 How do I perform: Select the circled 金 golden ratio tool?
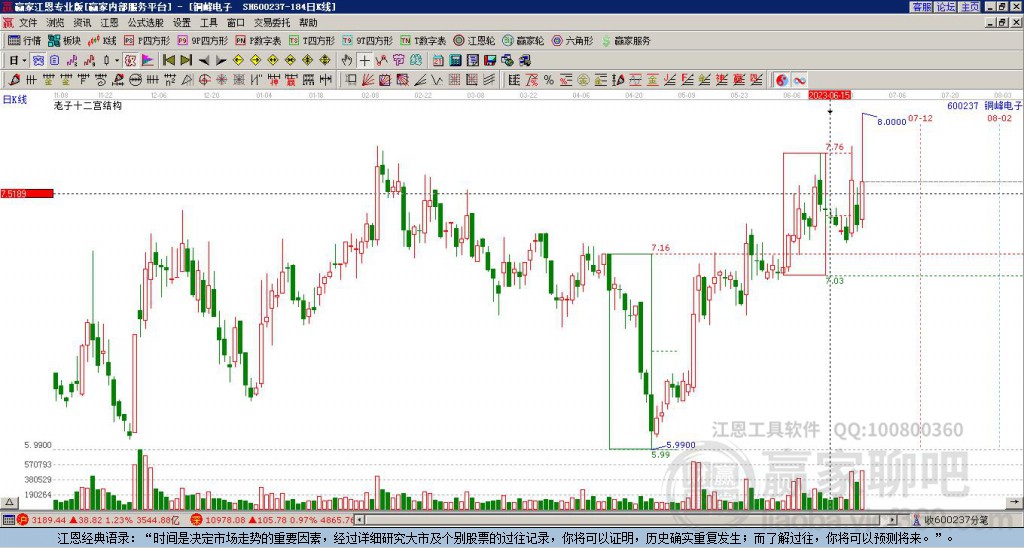[583, 80]
